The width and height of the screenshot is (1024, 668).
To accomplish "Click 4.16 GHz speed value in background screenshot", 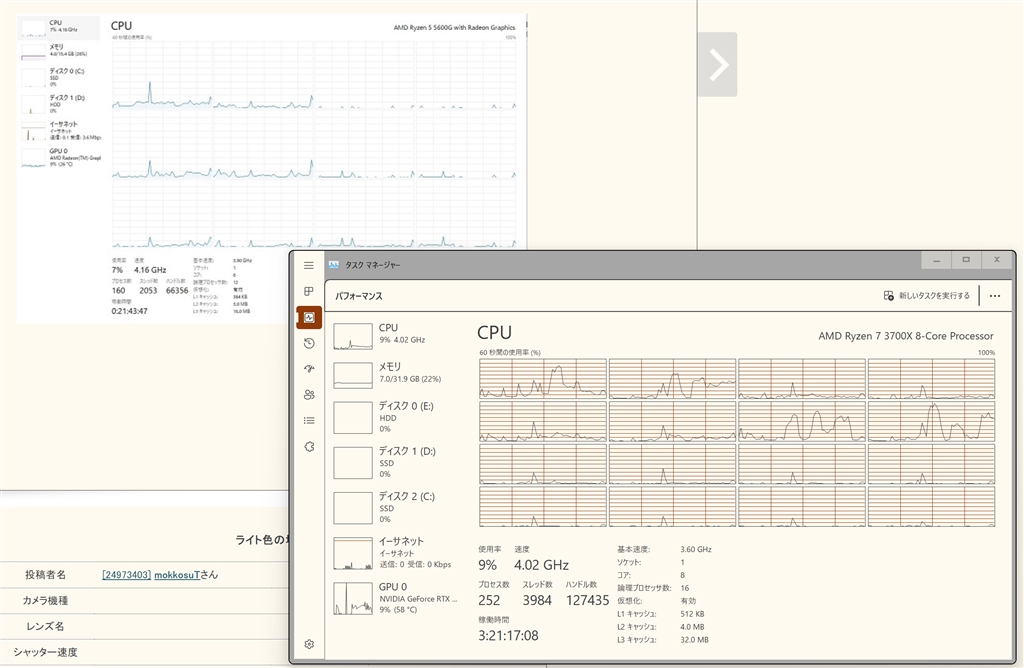I will [x=150, y=270].
